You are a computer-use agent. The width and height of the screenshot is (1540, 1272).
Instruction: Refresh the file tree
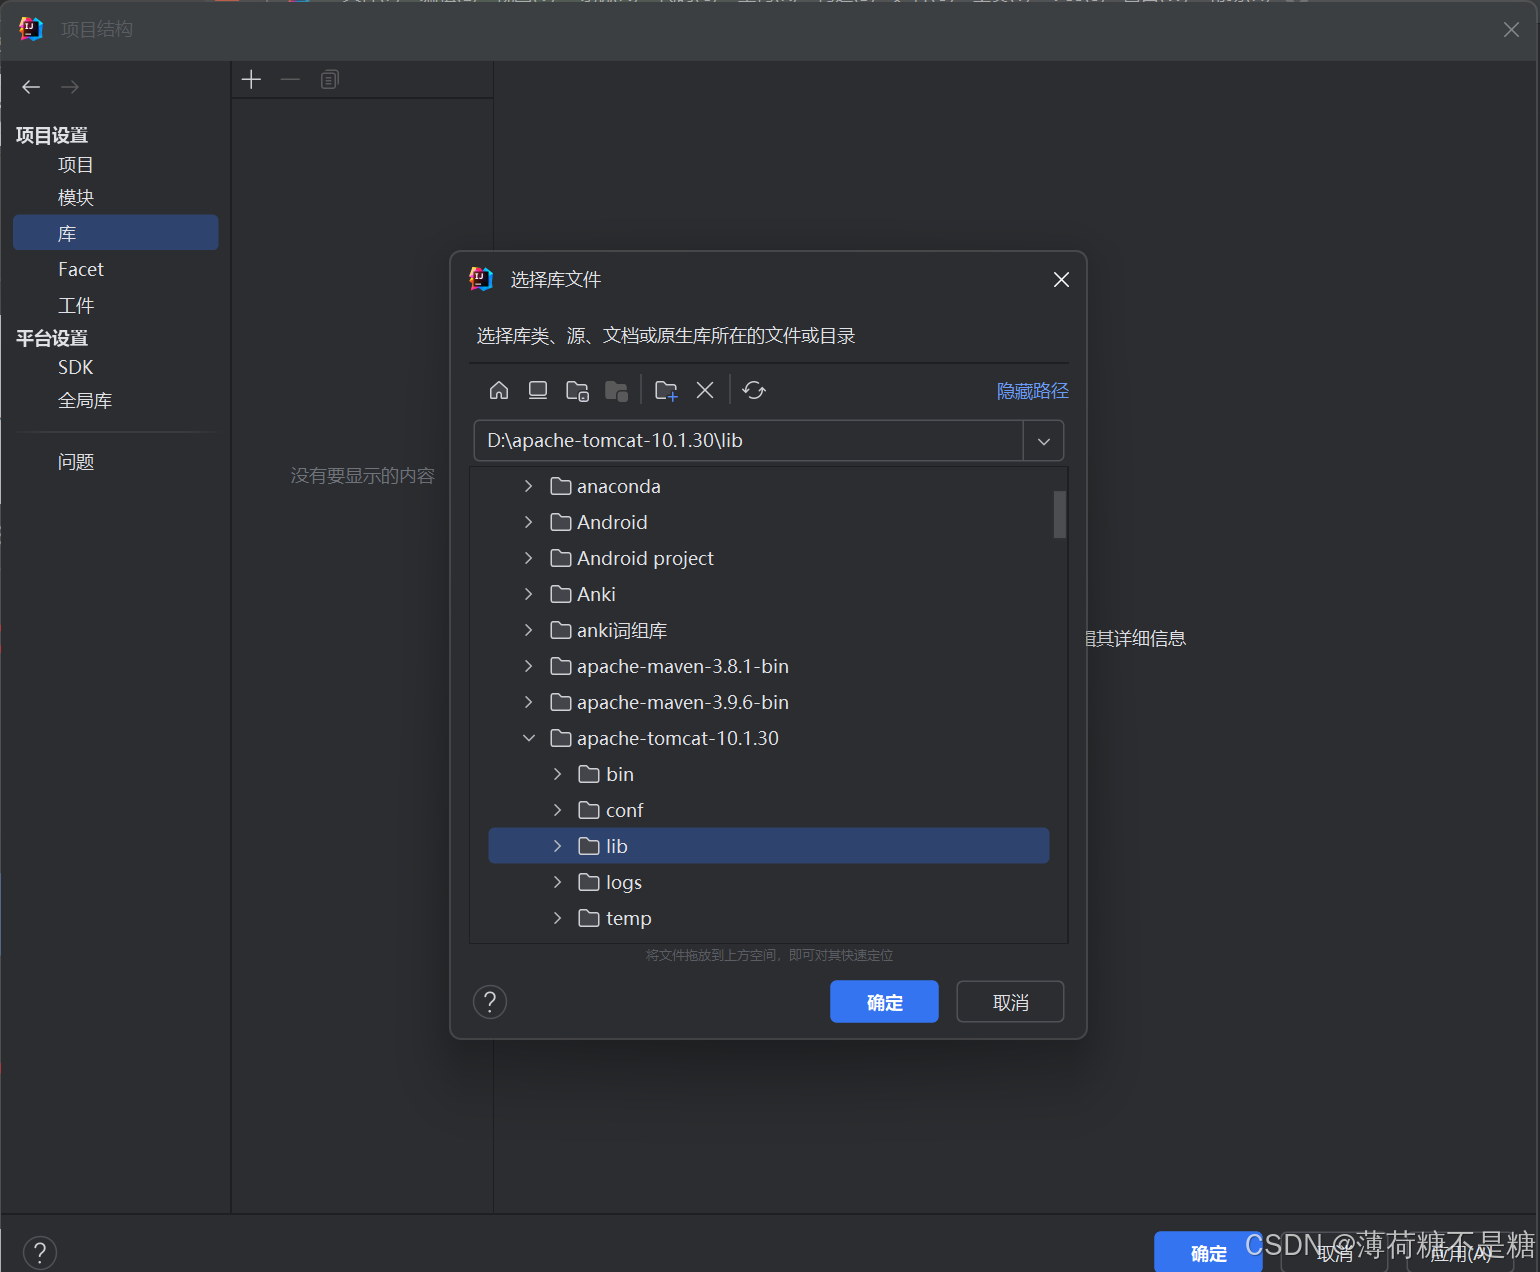coord(754,390)
